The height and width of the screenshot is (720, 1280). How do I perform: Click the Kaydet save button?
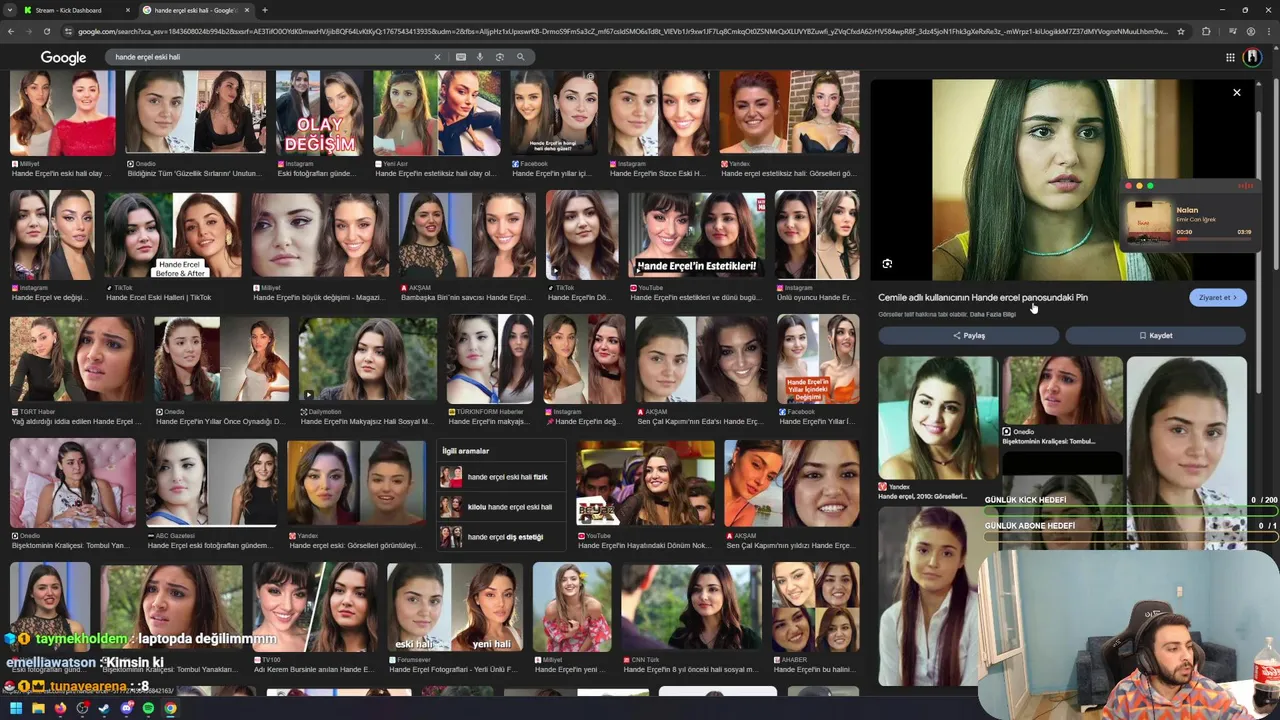click(x=1156, y=336)
